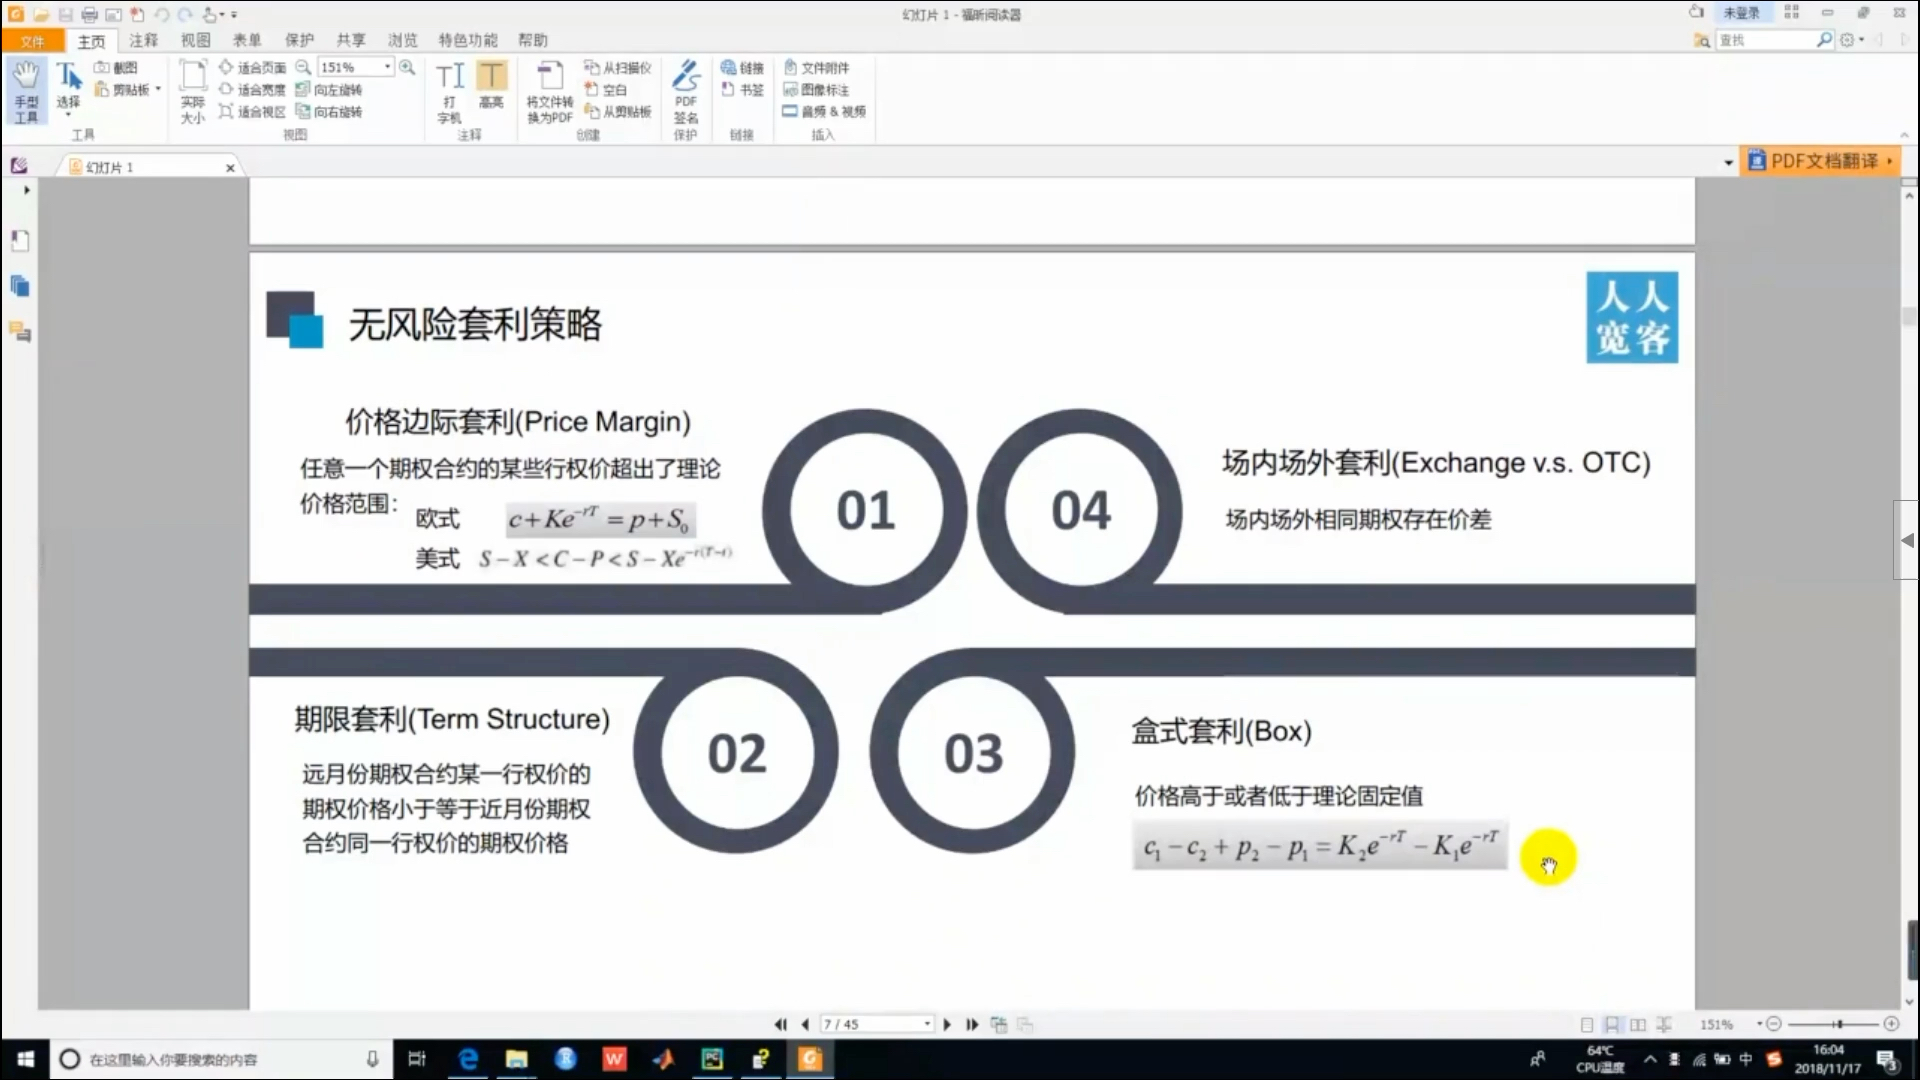
Task: Convert file to PDF (将文件转换为PDF)
Action: tap(550, 92)
